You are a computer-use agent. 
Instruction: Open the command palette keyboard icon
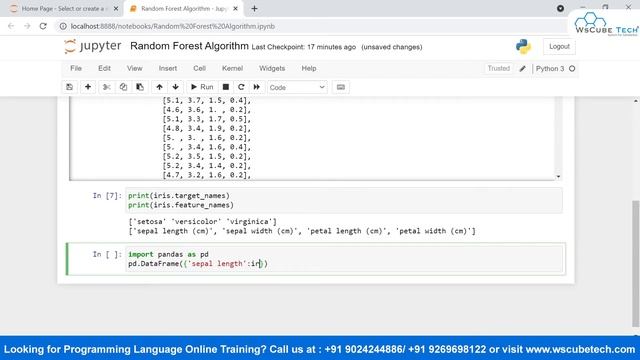click(x=341, y=87)
